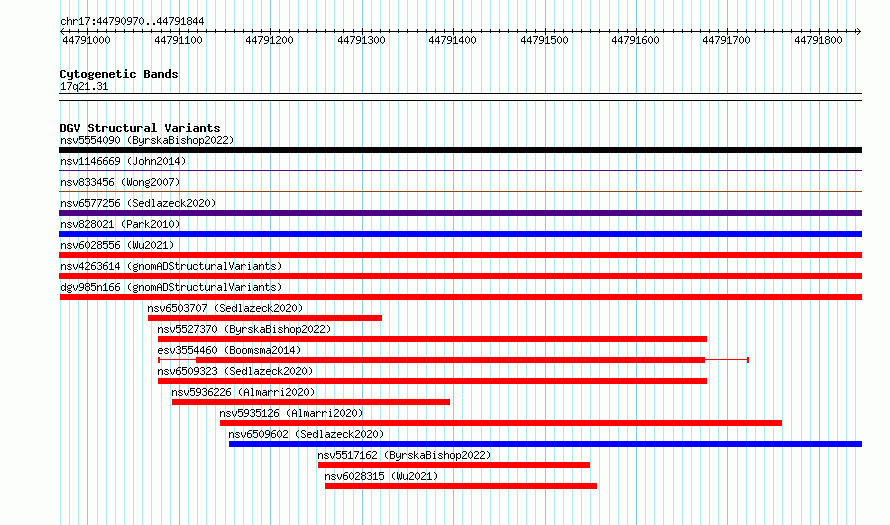Image resolution: width=890 pixels, height=525 pixels.
Task: Click the nsv828021 (Park2010) label
Action: pyautogui.click(x=120, y=224)
